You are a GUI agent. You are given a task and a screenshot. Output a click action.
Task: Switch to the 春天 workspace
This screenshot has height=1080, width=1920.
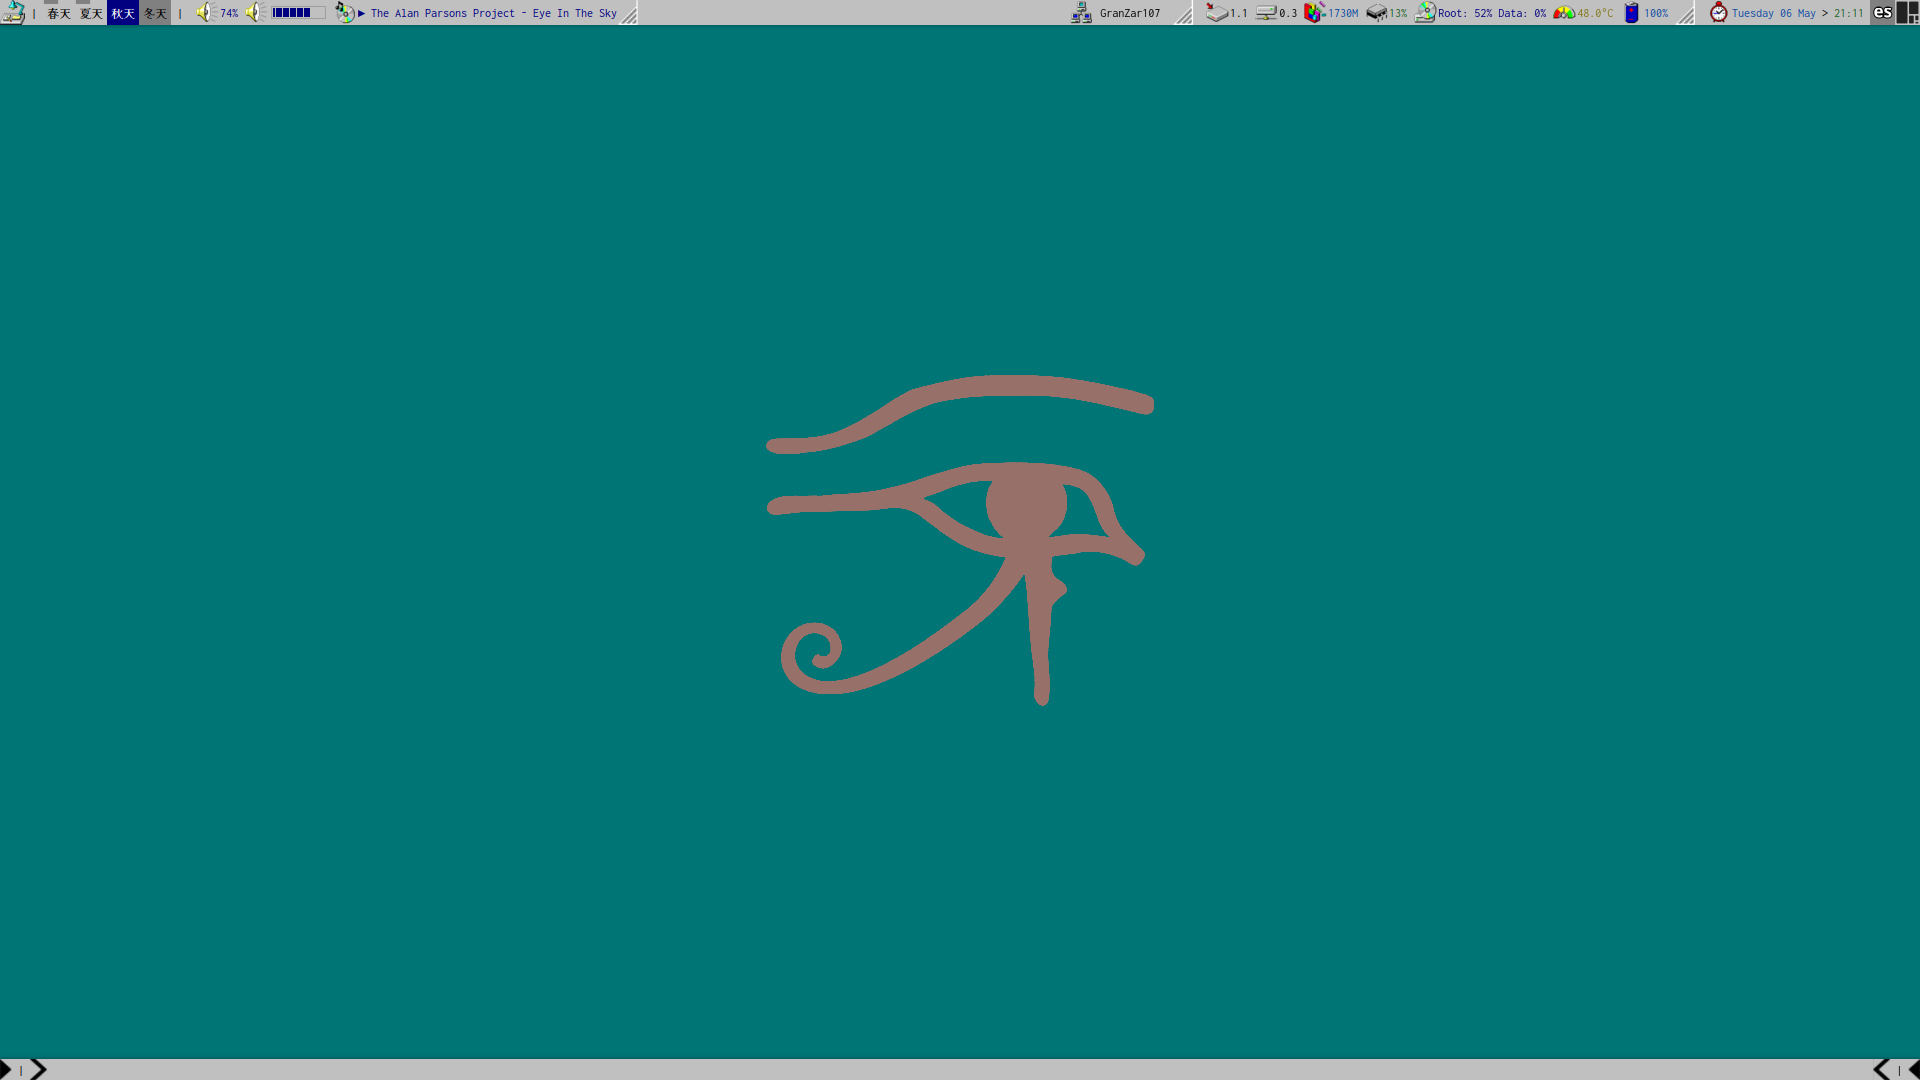pyautogui.click(x=59, y=13)
